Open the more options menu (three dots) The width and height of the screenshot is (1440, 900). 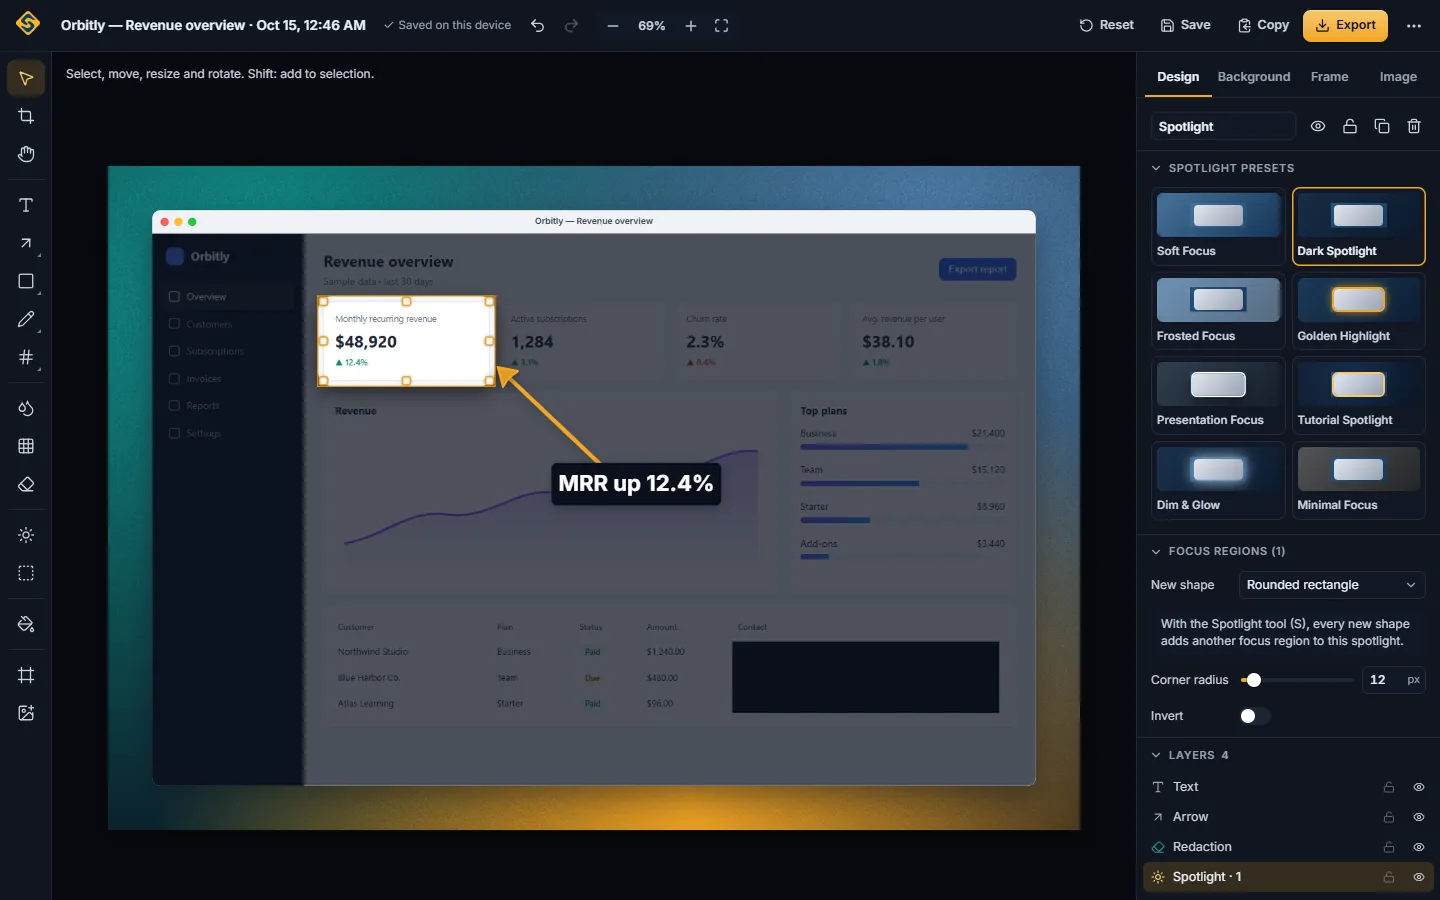point(1414,25)
